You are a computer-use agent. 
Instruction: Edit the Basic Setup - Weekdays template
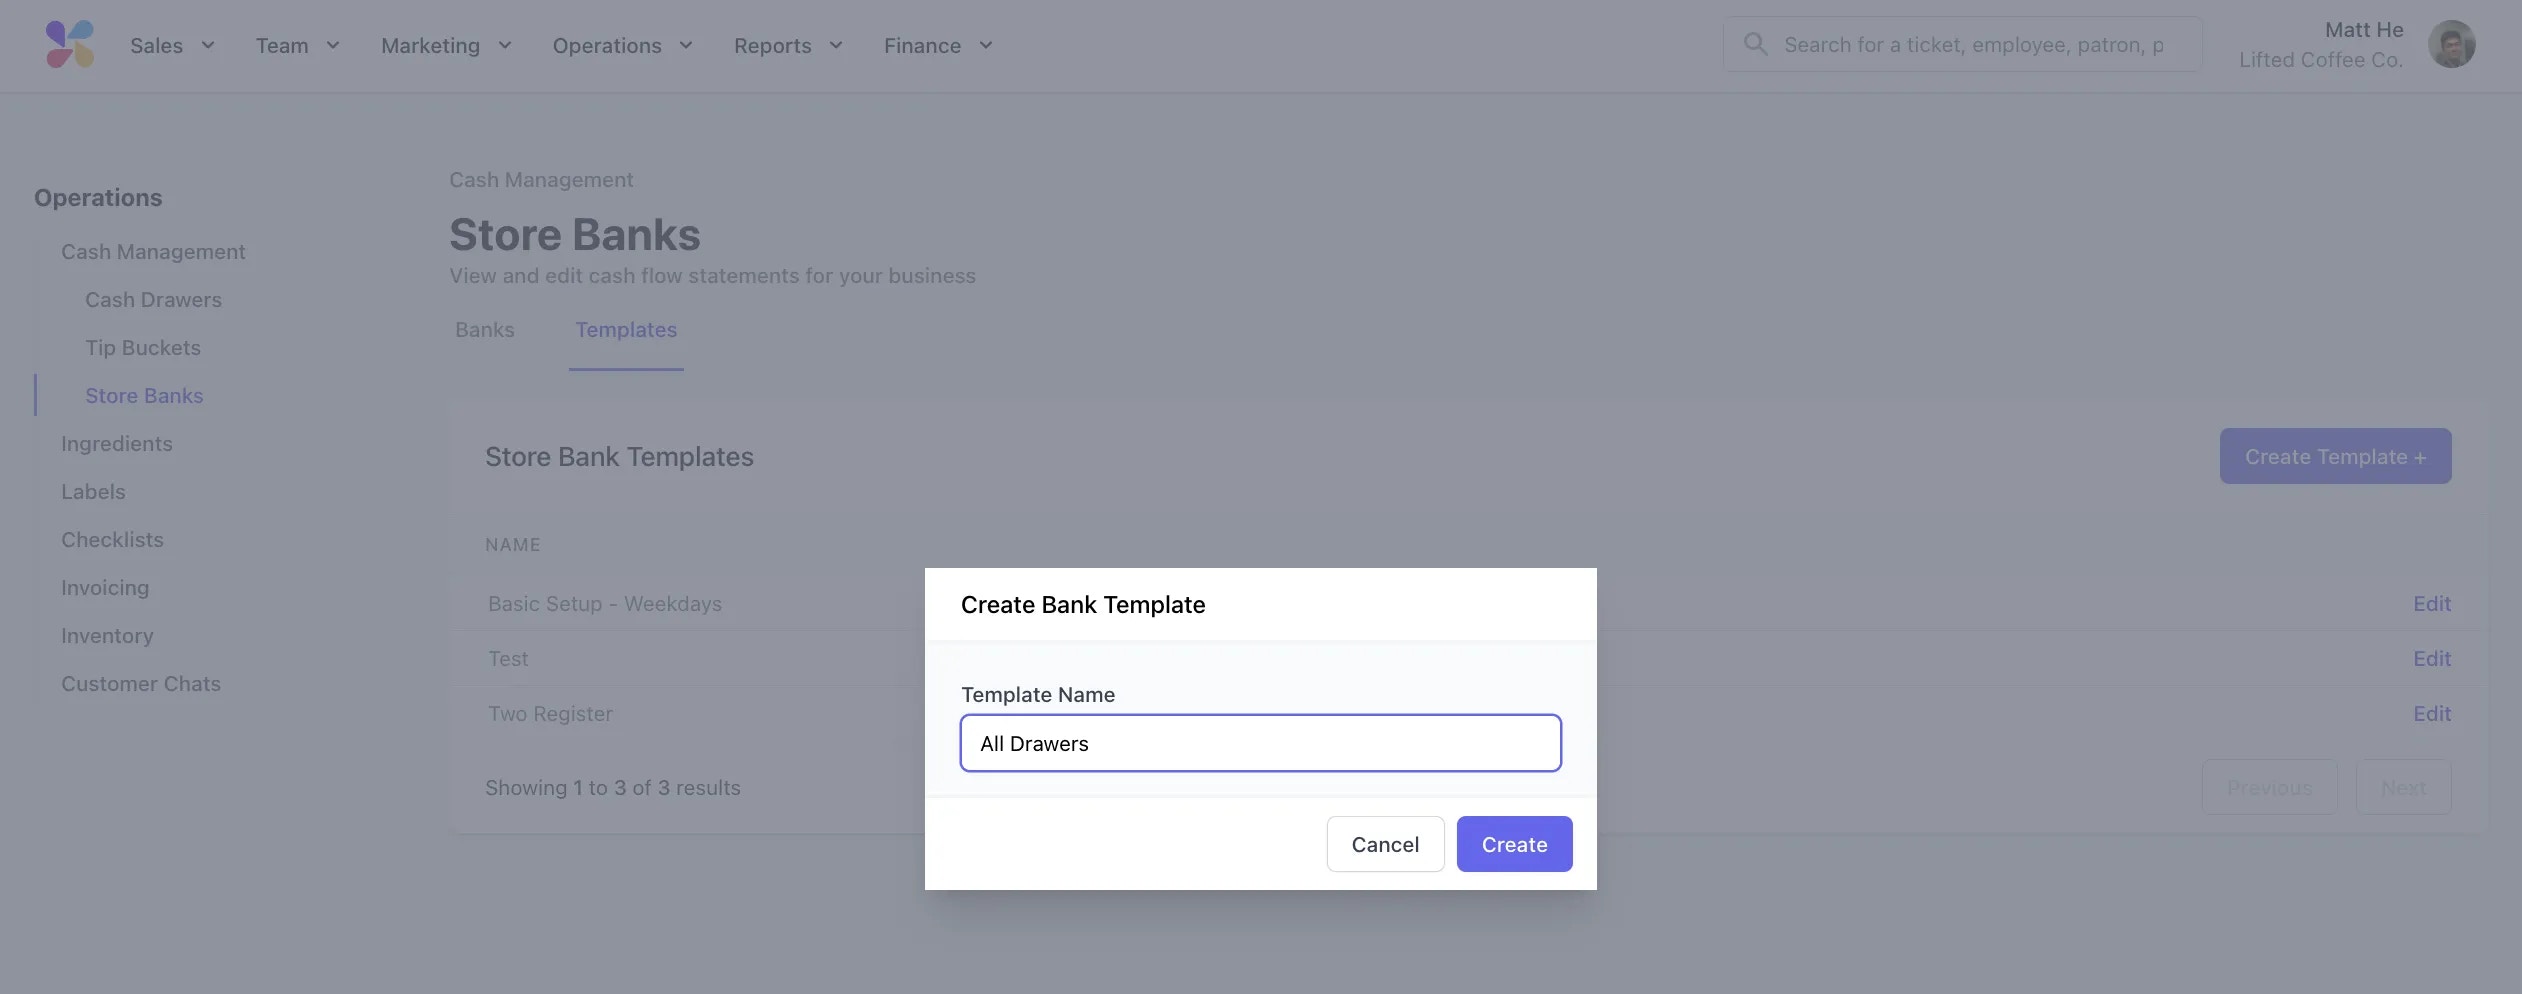click(2431, 604)
